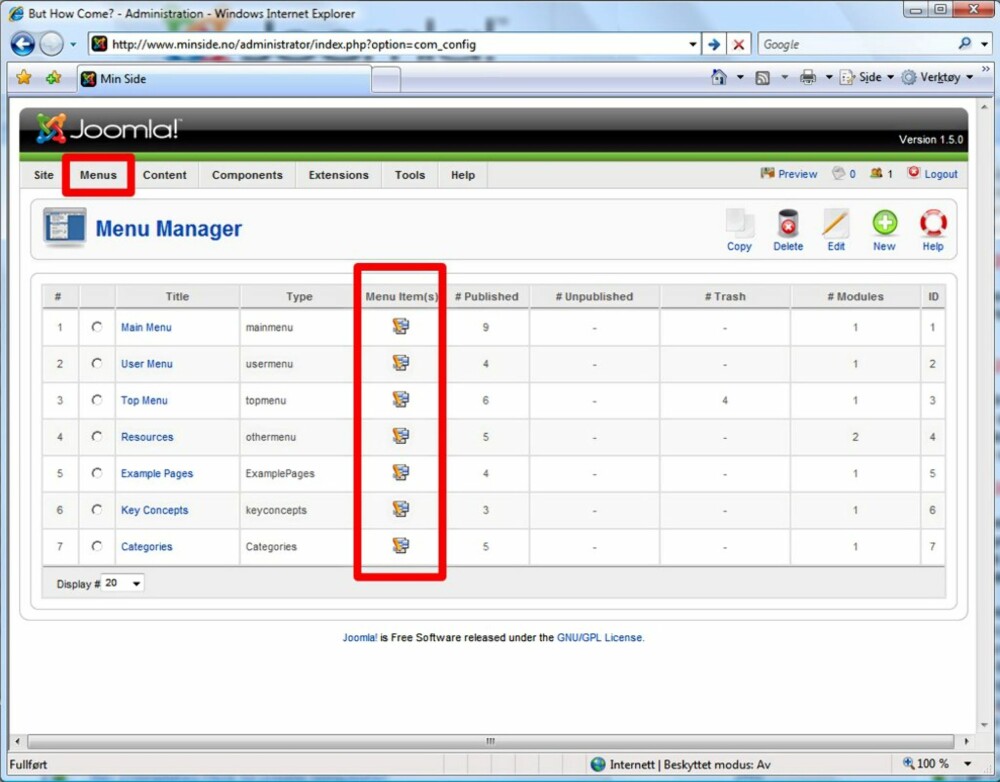Select the User Menu radio button
Image resolution: width=1000 pixels, height=782 pixels.
[97, 363]
